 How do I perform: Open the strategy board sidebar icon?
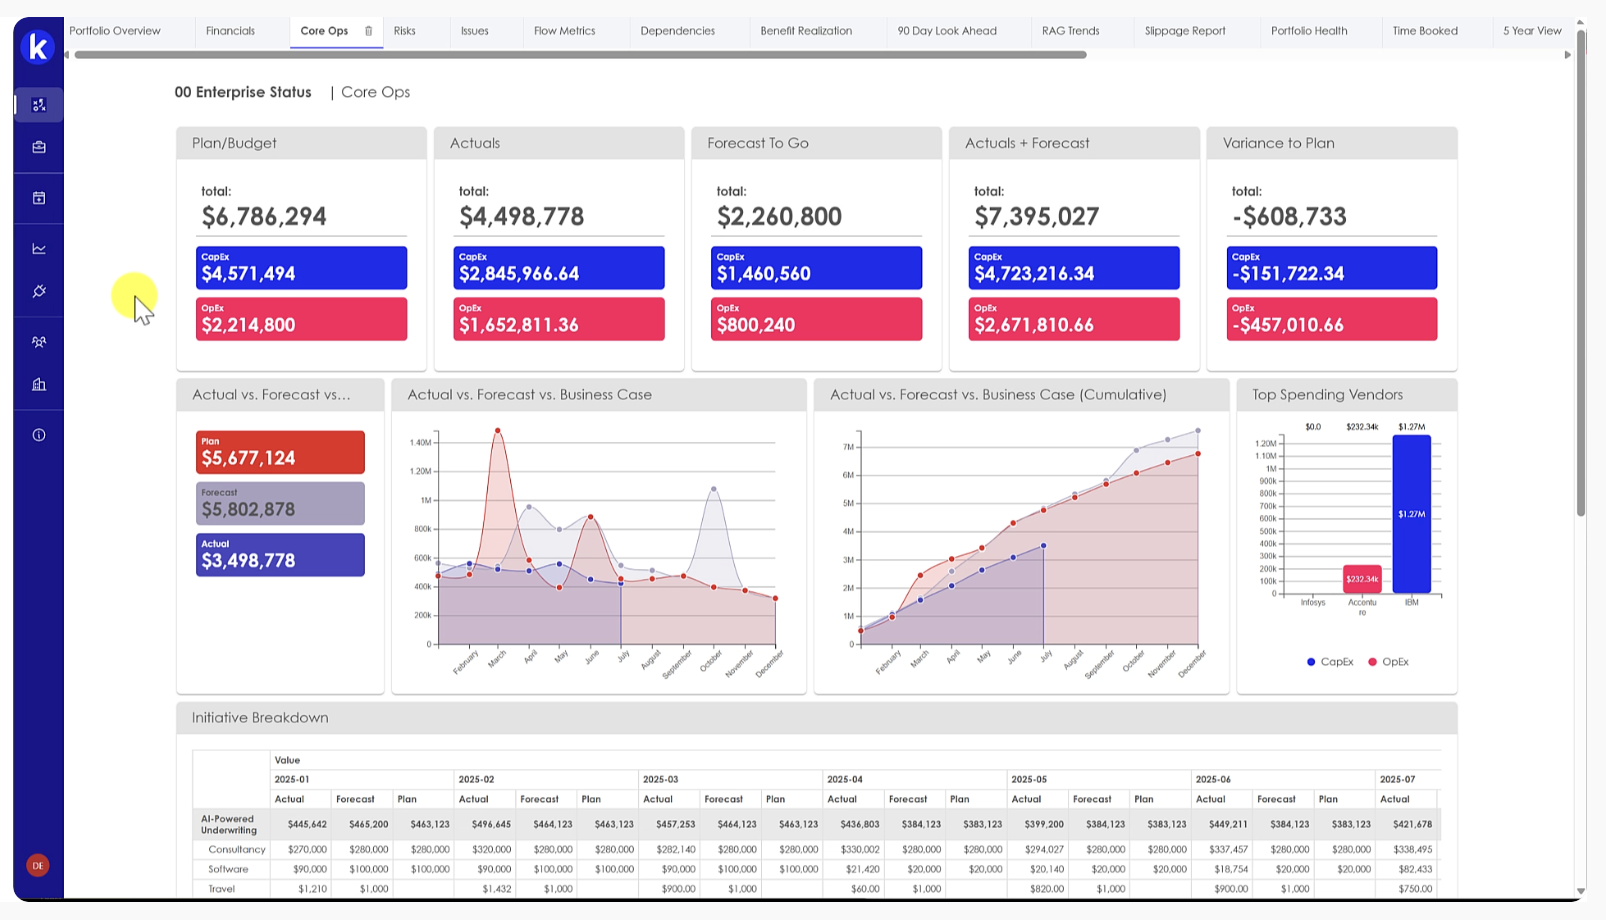[x=39, y=105]
